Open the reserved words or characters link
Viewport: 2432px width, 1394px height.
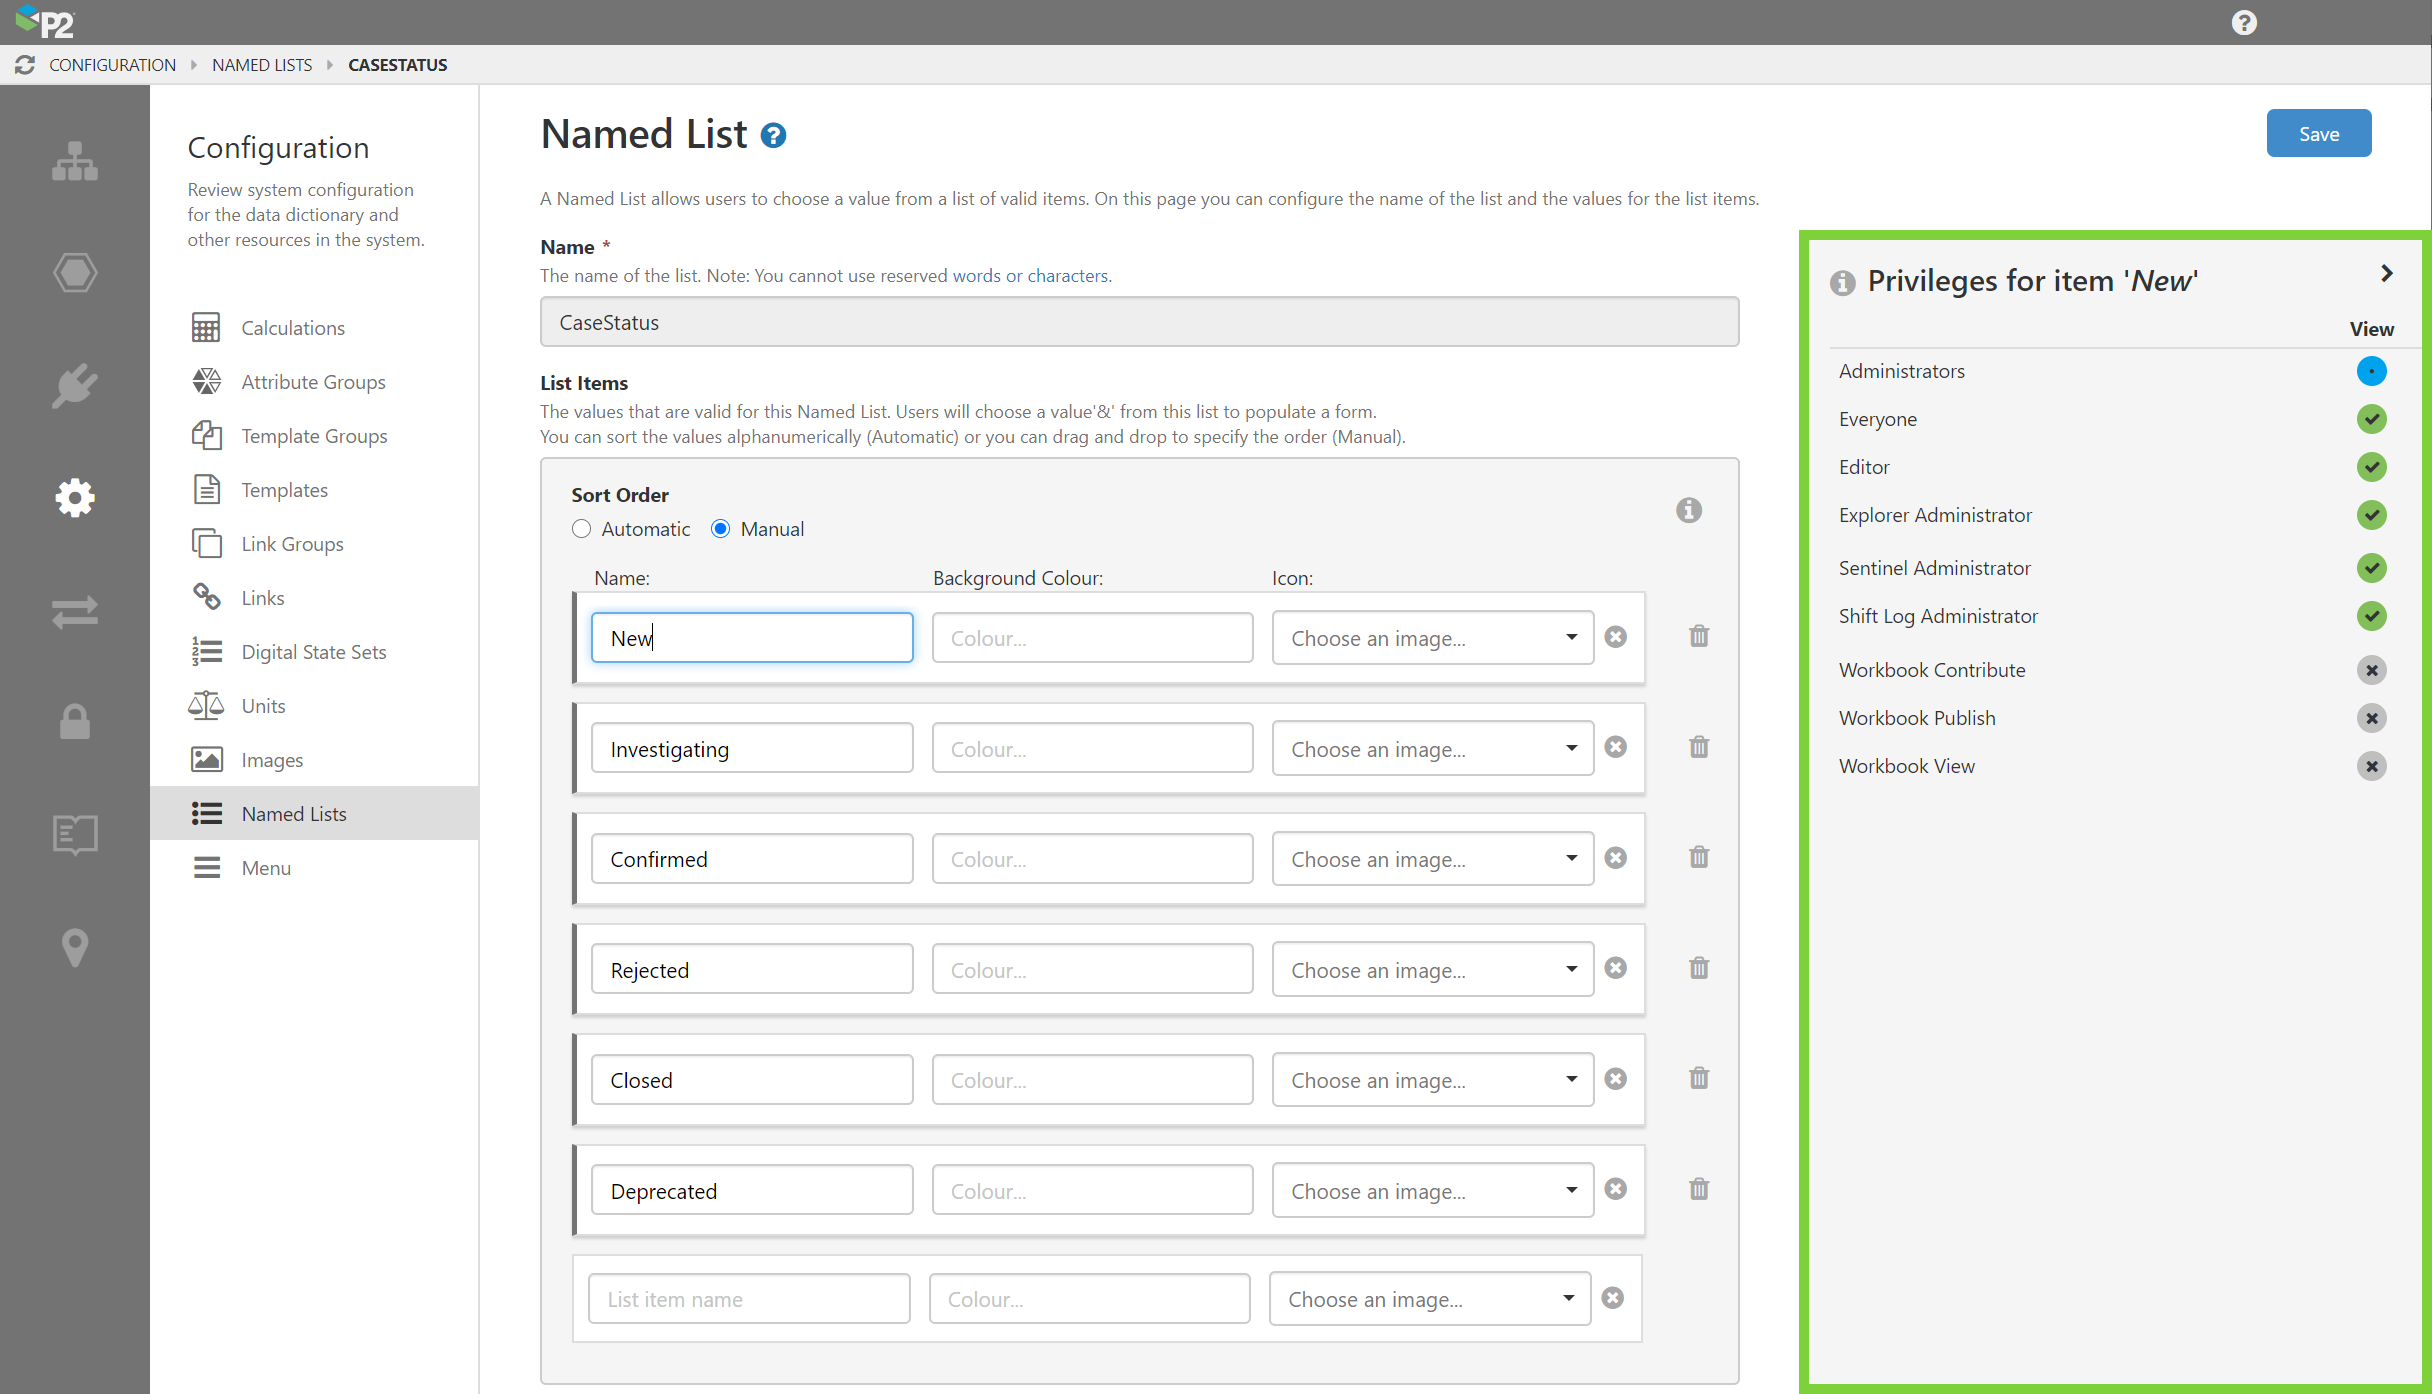point(1030,276)
